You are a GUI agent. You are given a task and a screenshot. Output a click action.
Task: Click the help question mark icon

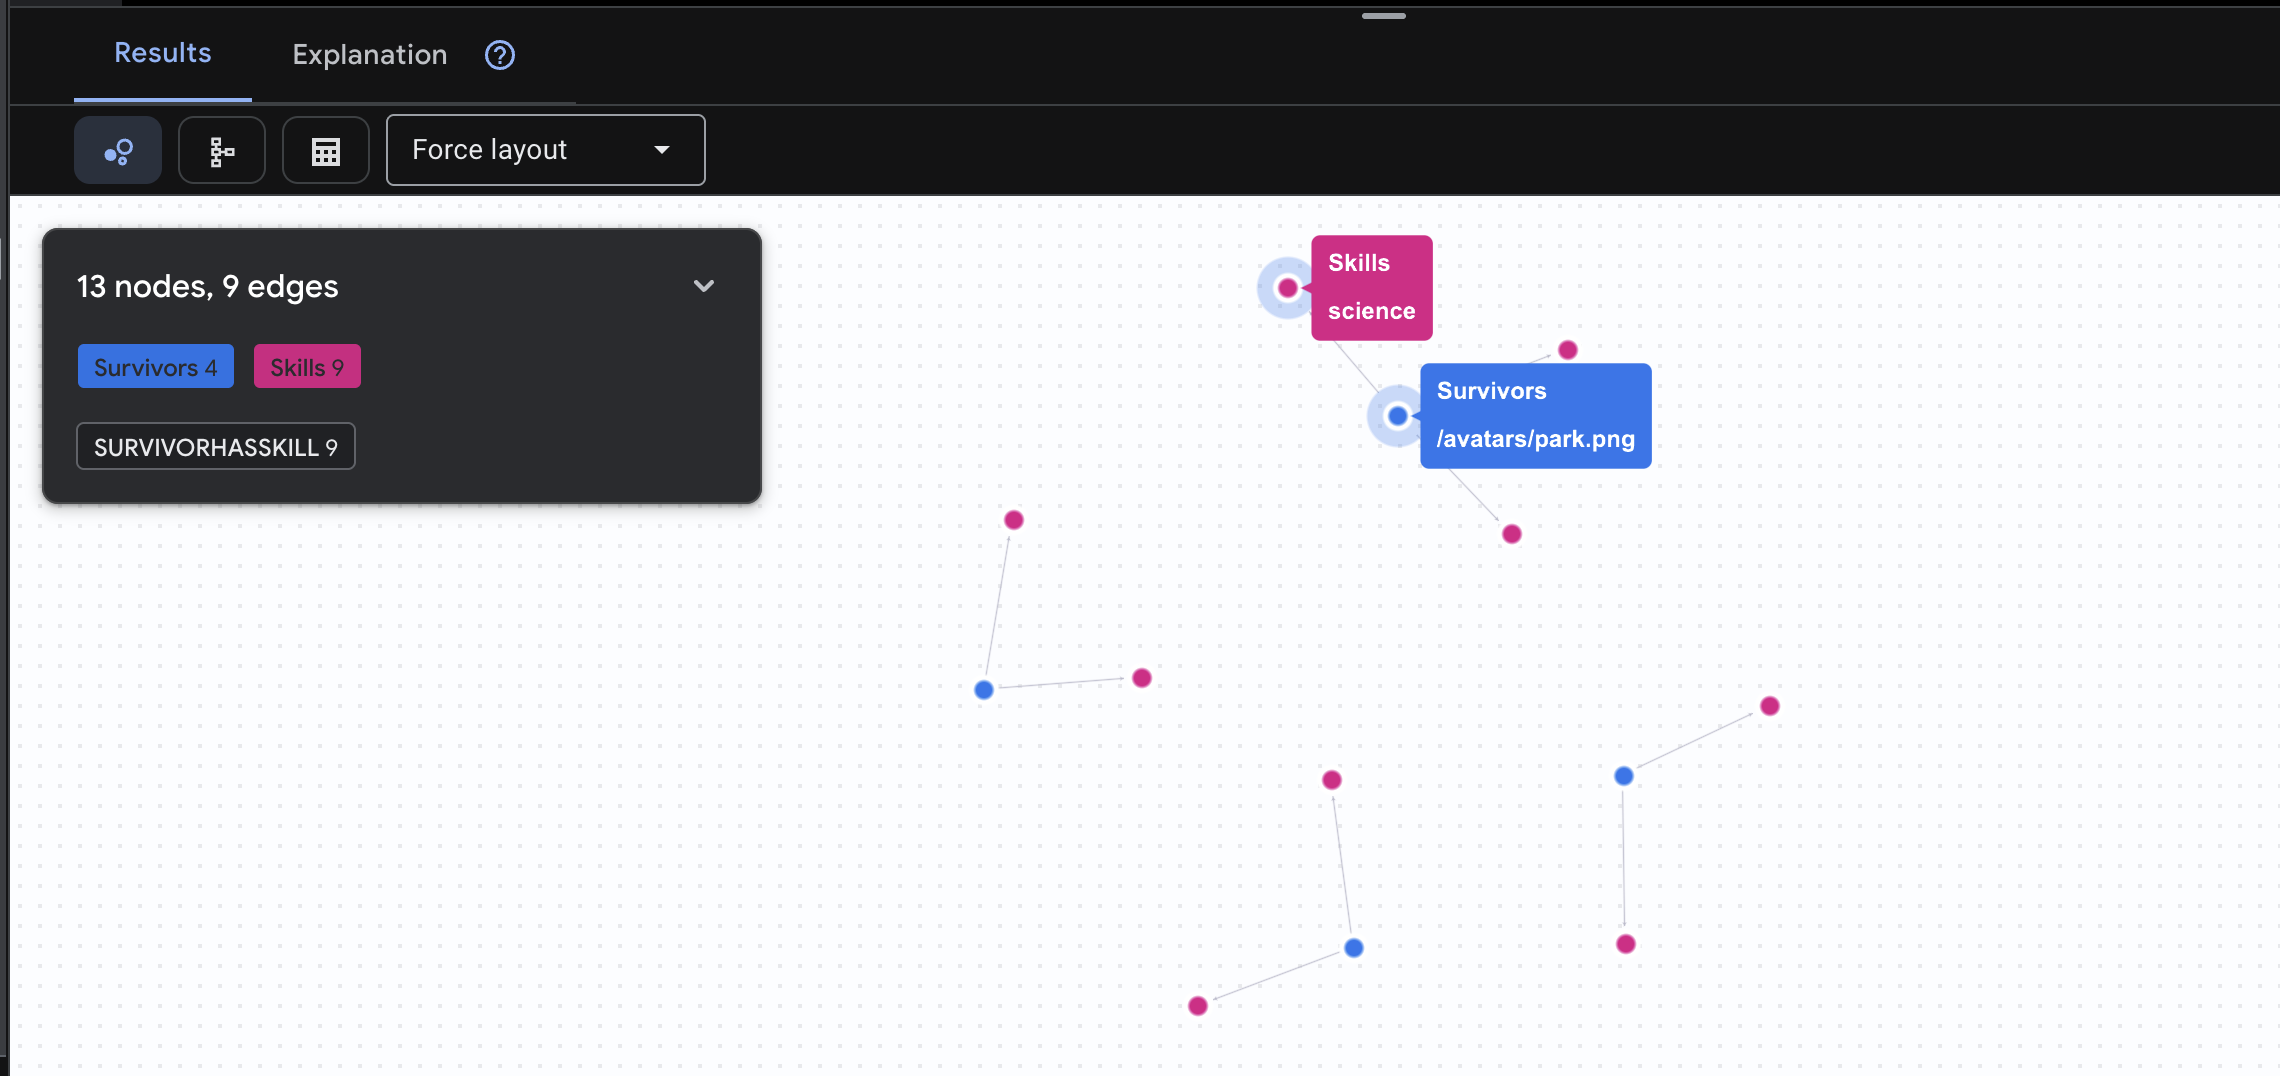pos(500,55)
